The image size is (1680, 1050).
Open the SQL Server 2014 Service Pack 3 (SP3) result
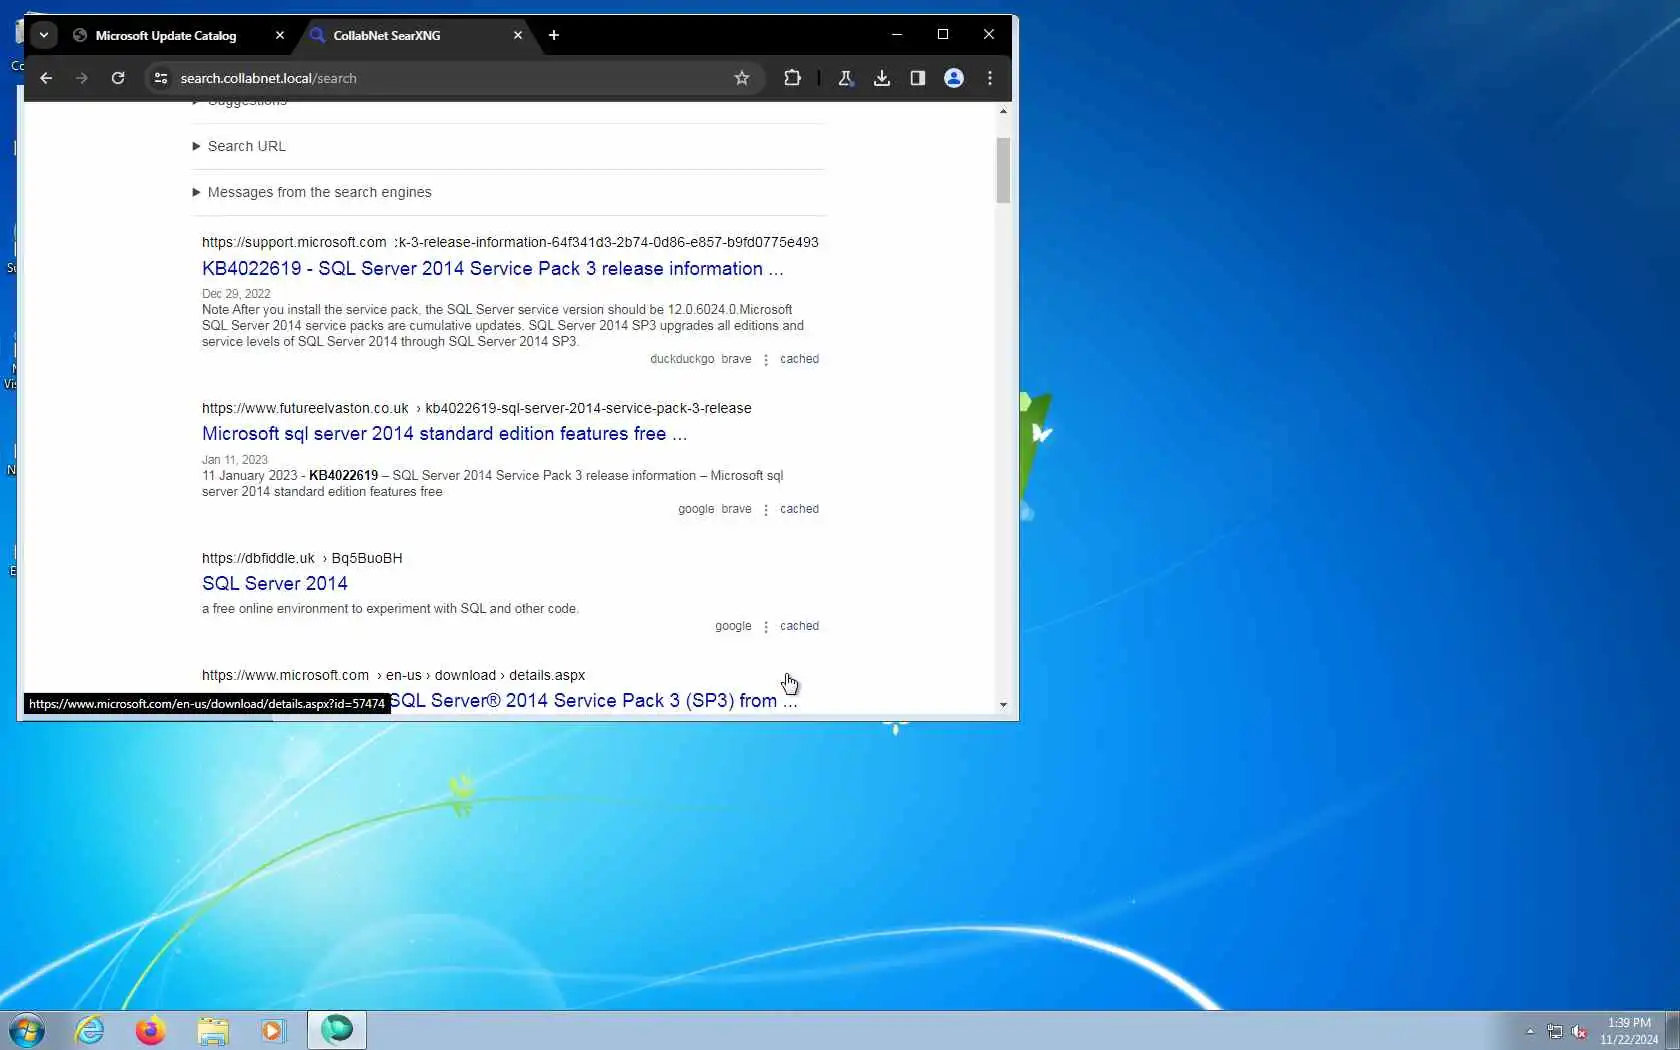[592, 700]
